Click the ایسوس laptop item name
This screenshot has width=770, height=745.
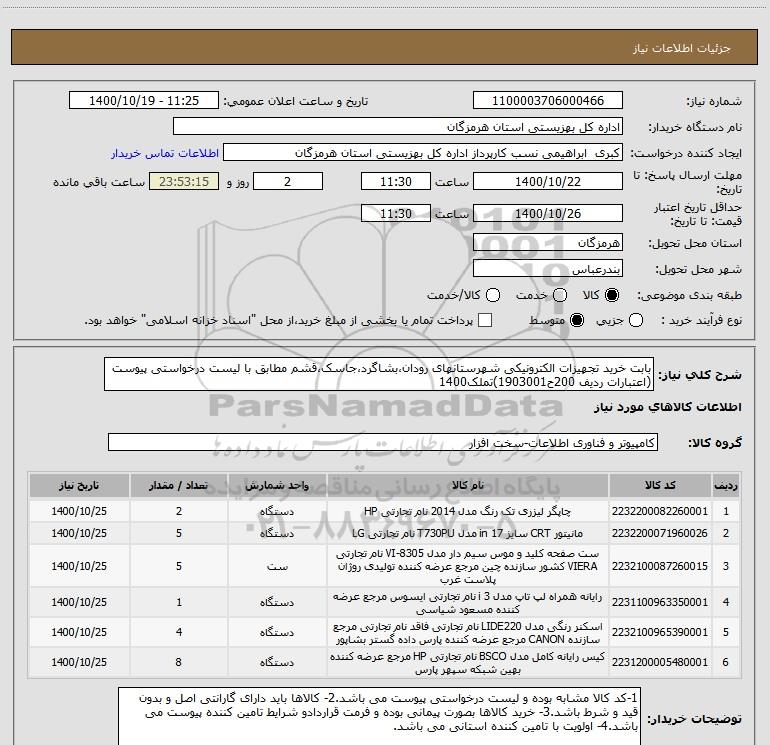(468, 603)
